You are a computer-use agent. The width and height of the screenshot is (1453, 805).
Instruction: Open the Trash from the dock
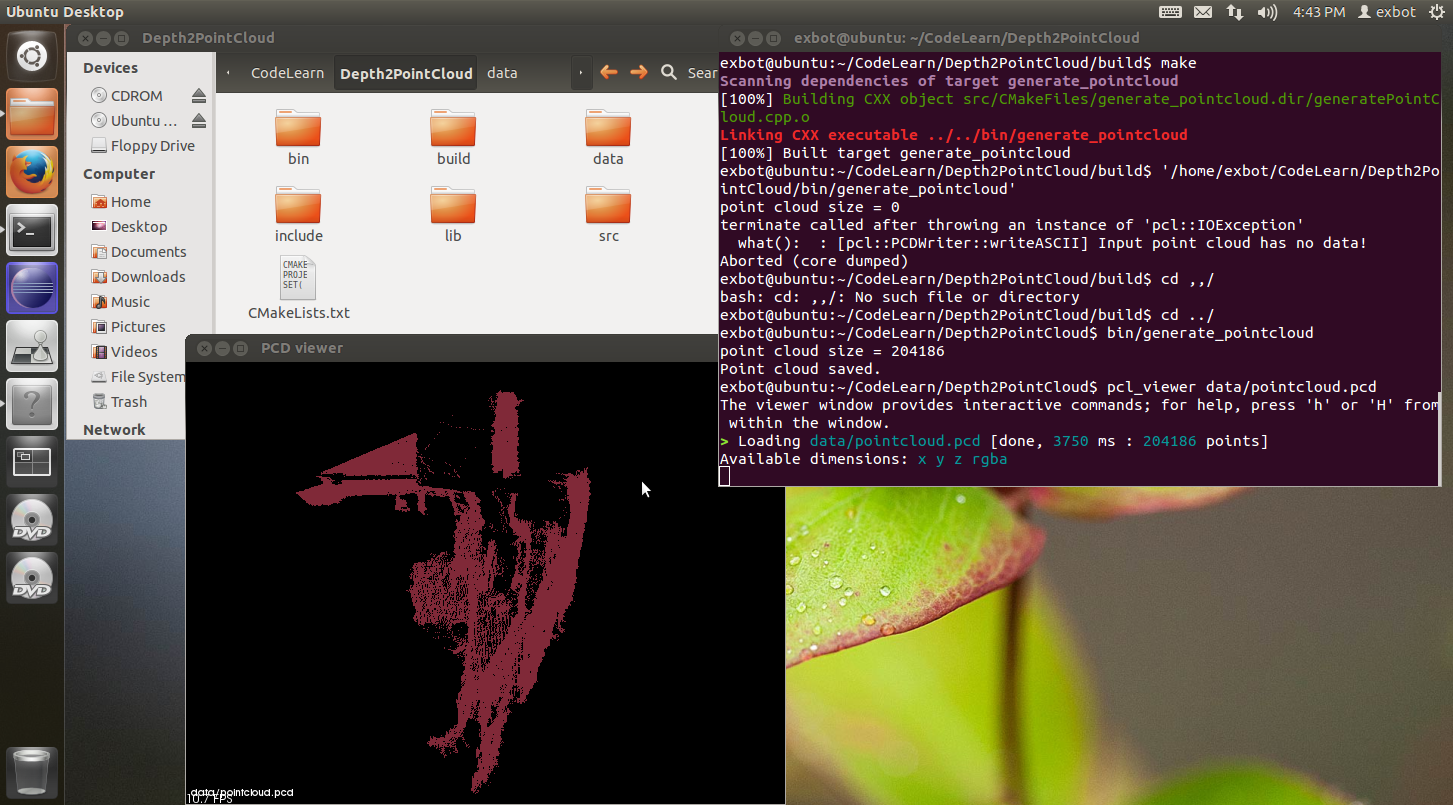[33, 772]
